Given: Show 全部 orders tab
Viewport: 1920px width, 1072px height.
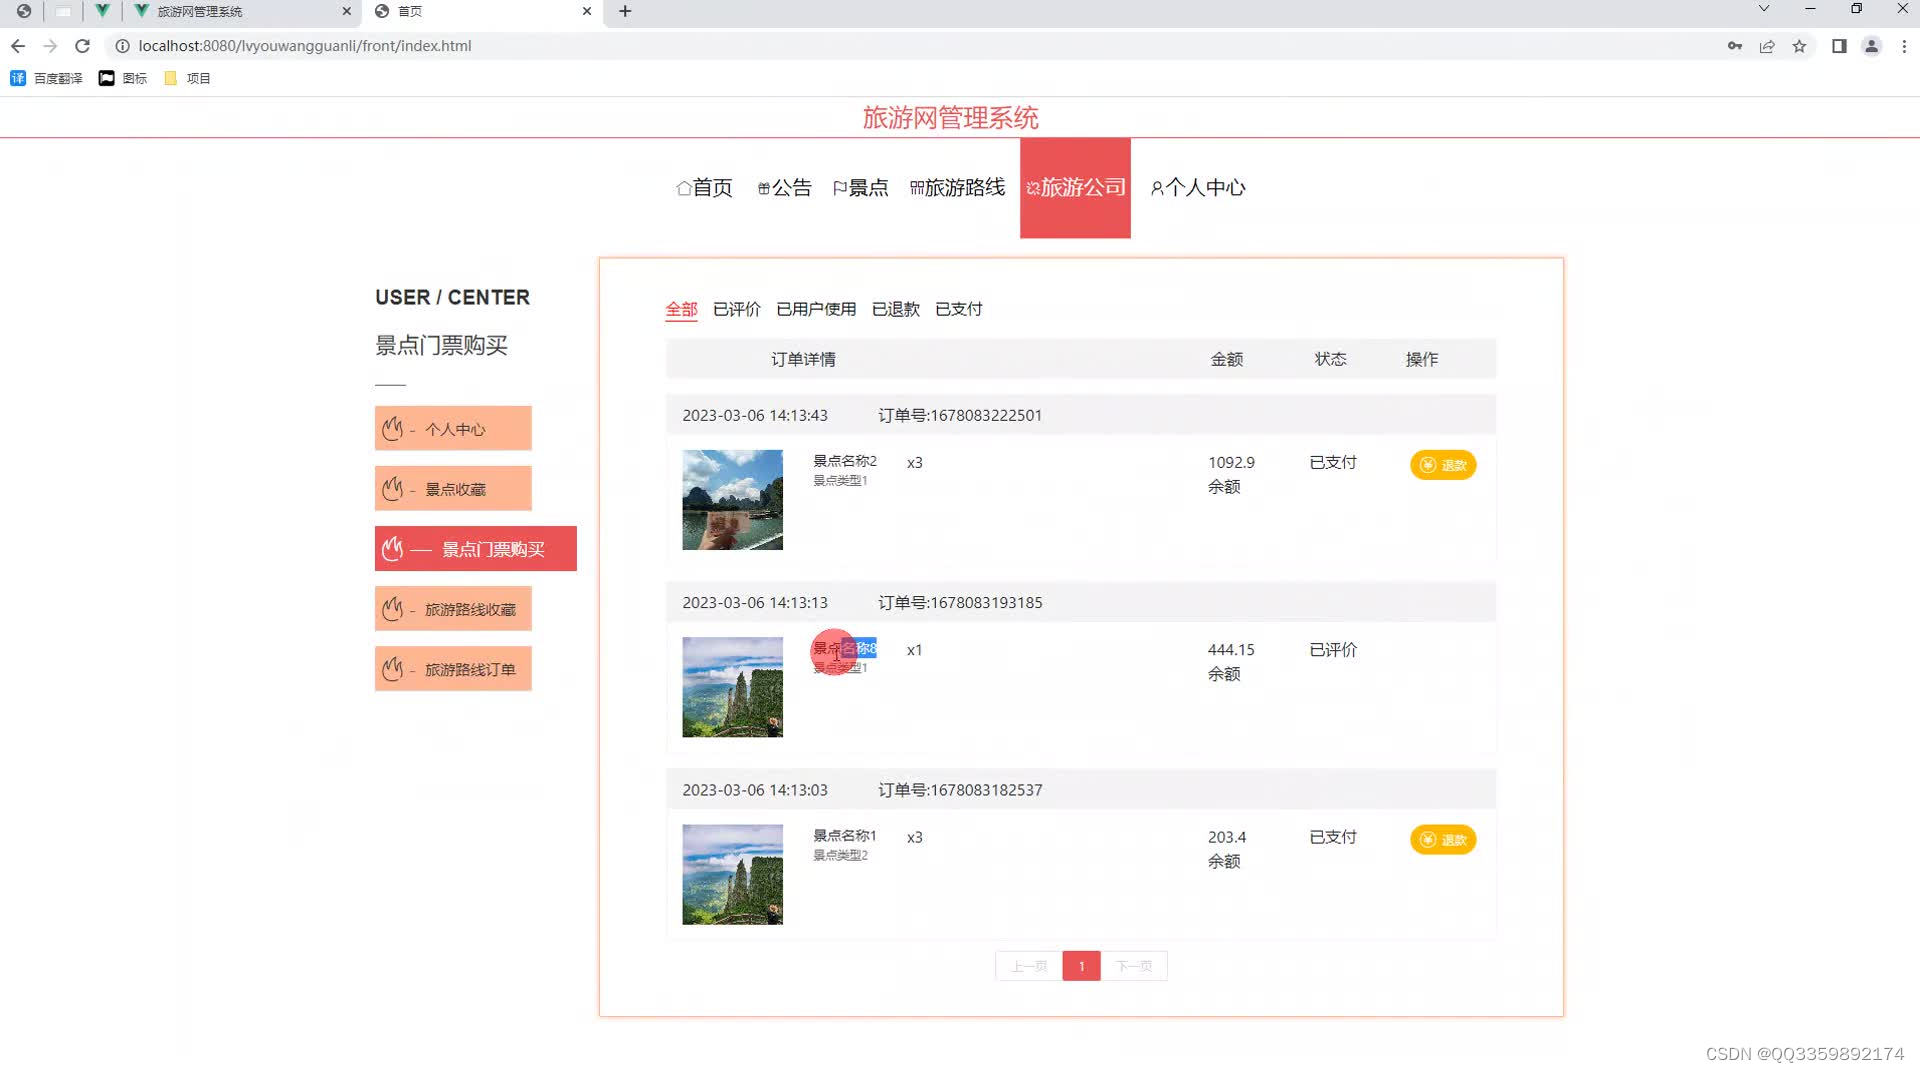Looking at the screenshot, I should pyautogui.click(x=681, y=309).
